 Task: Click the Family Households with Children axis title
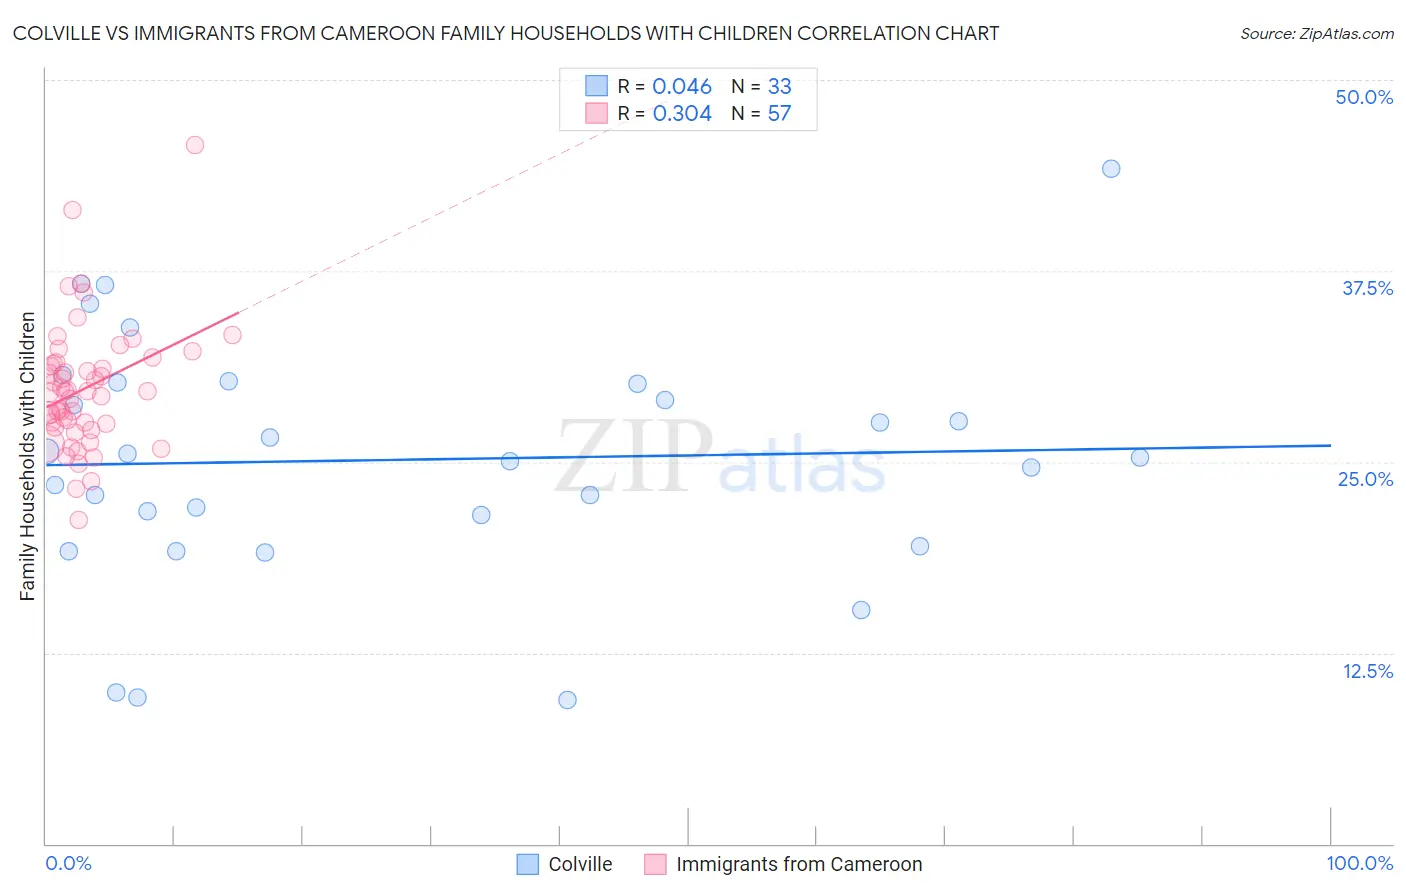[x=27, y=457]
